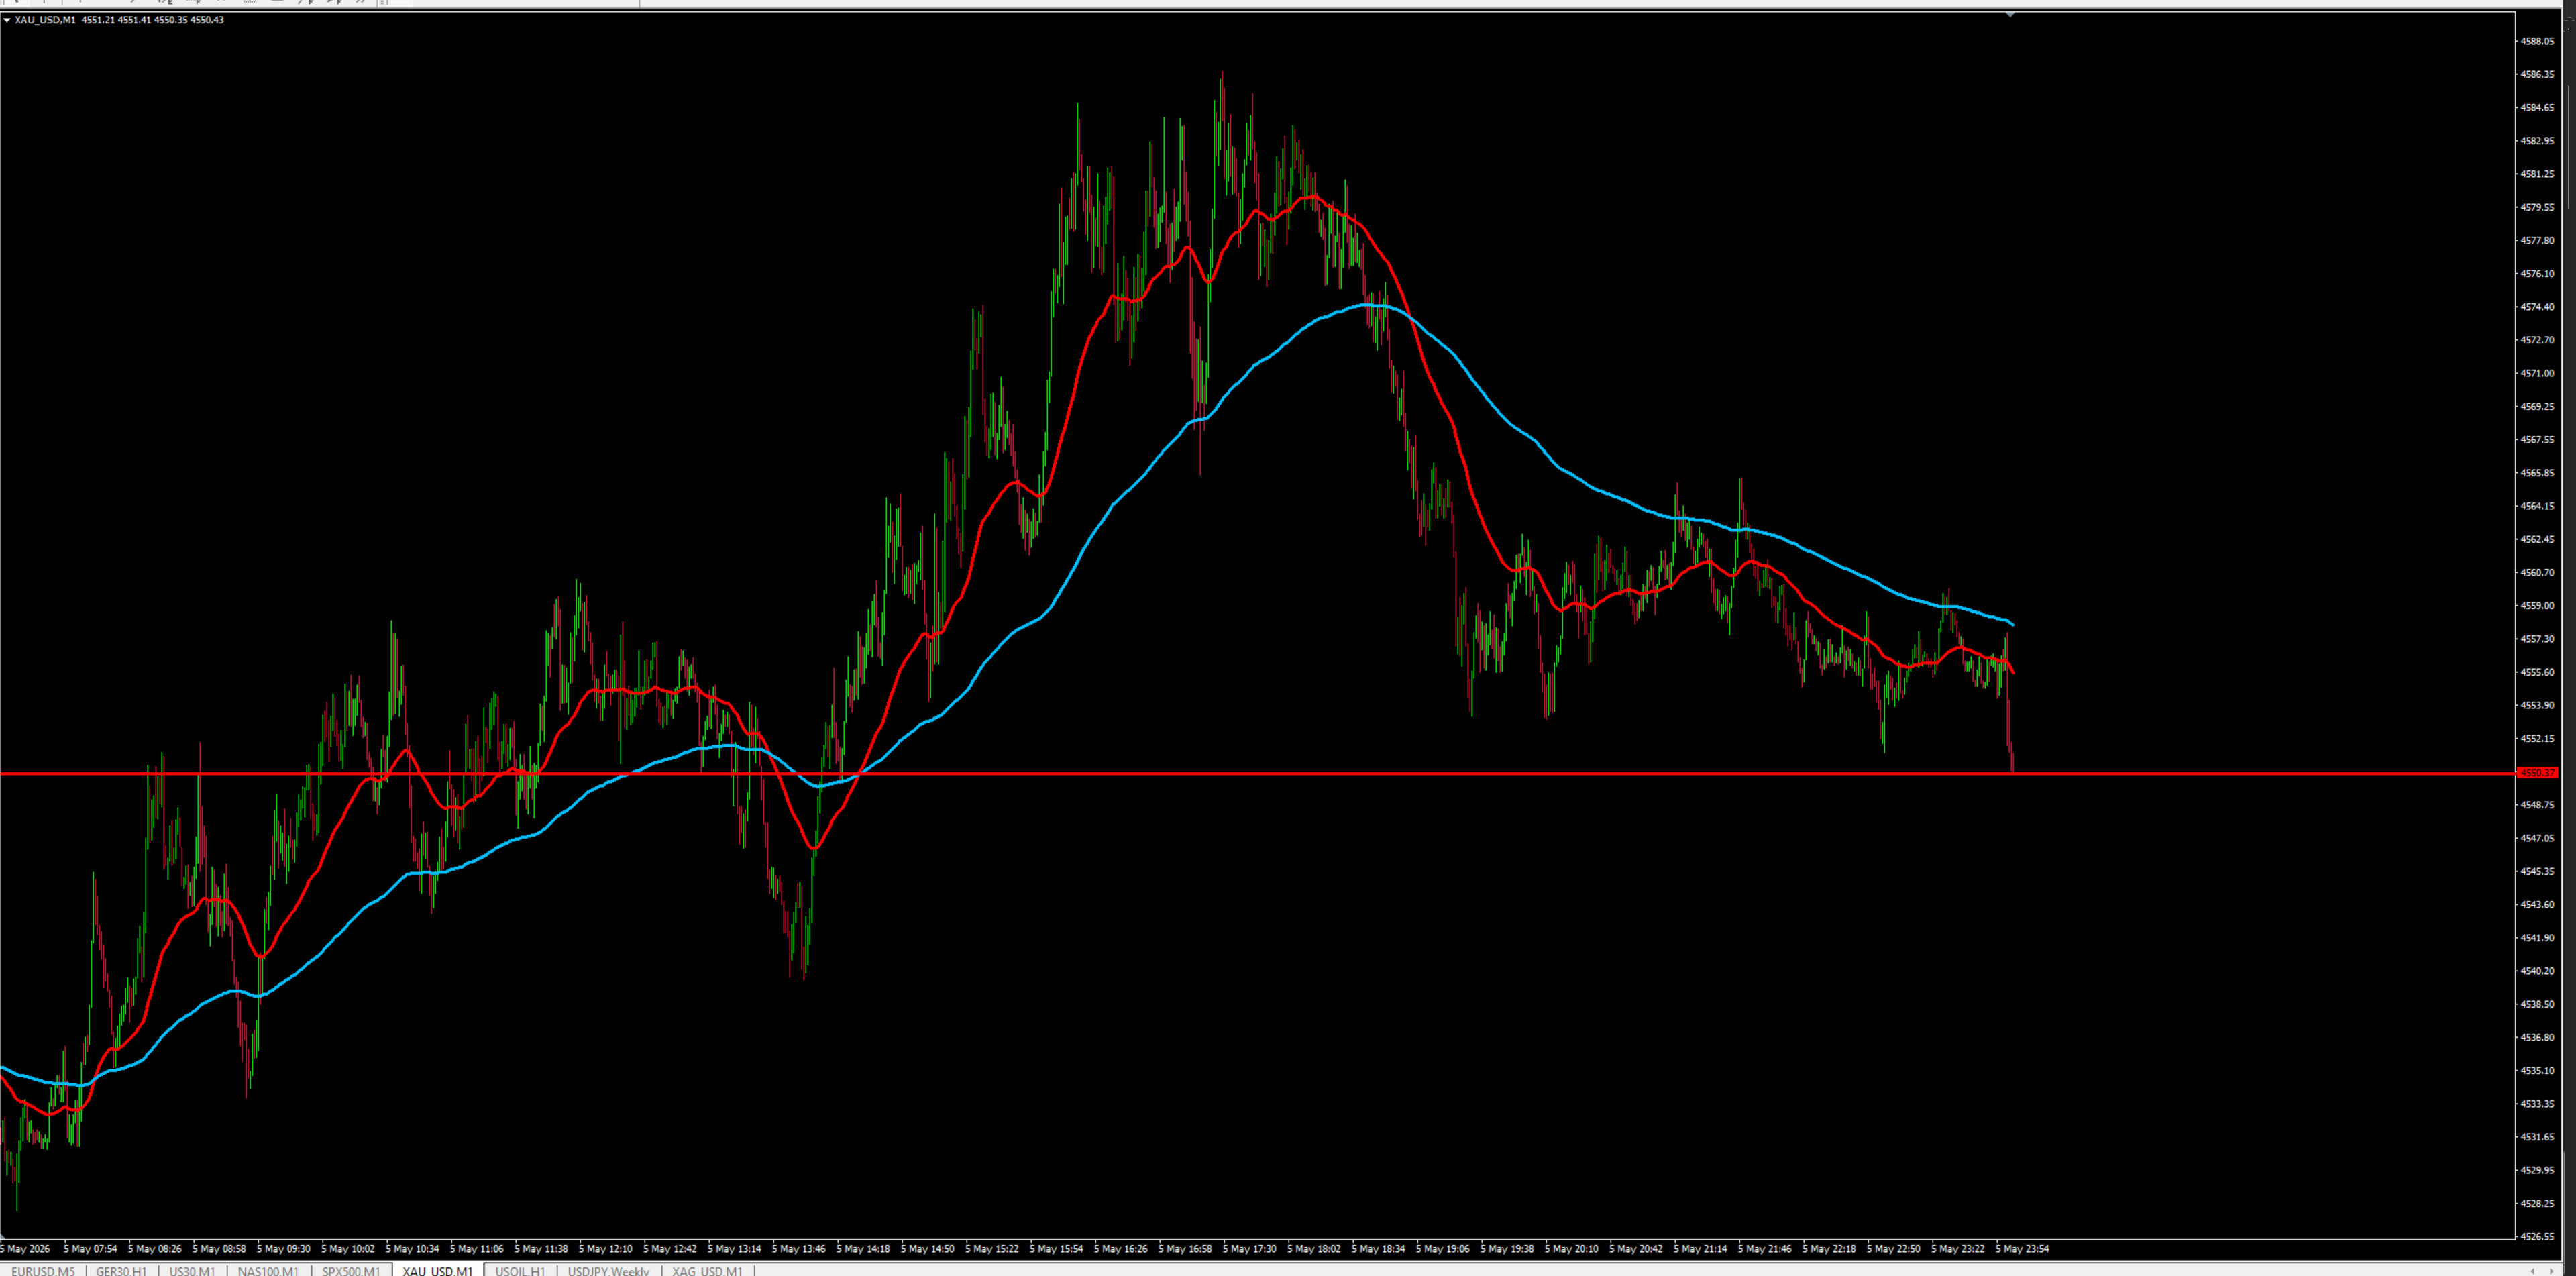Click the 4571.00 price axis label
The width and height of the screenshot is (2576, 1276).
click(x=2537, y=373)
